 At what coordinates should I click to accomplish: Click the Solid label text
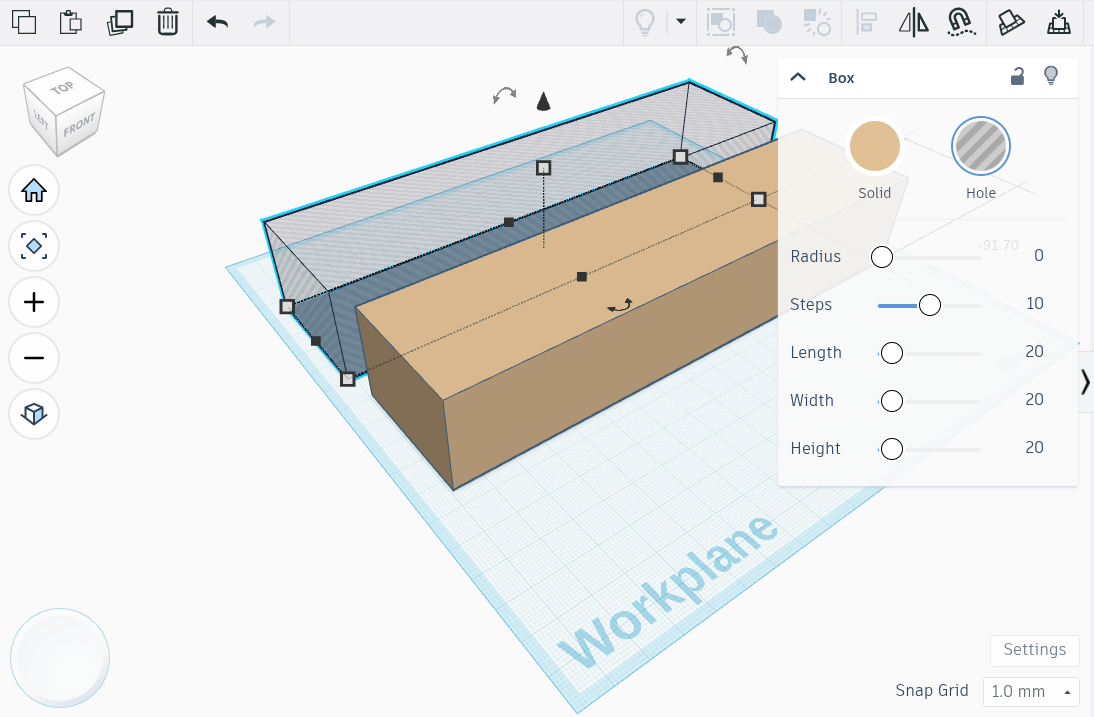(x=874, y=193)
